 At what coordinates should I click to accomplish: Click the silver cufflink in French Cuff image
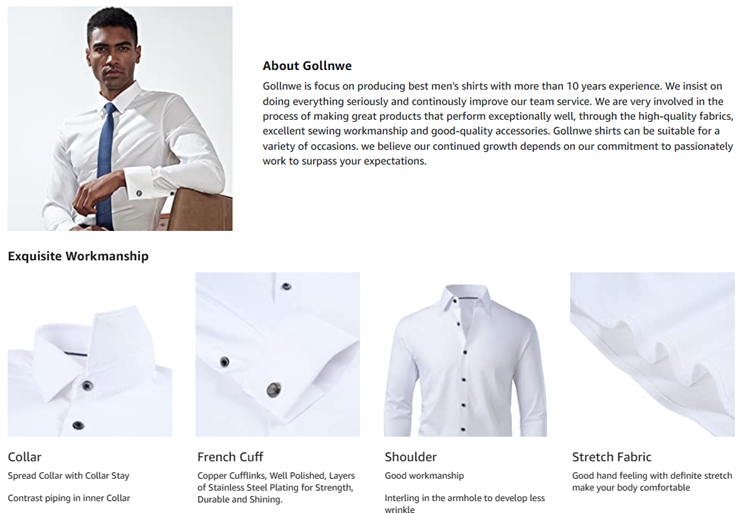coord(273,389)
